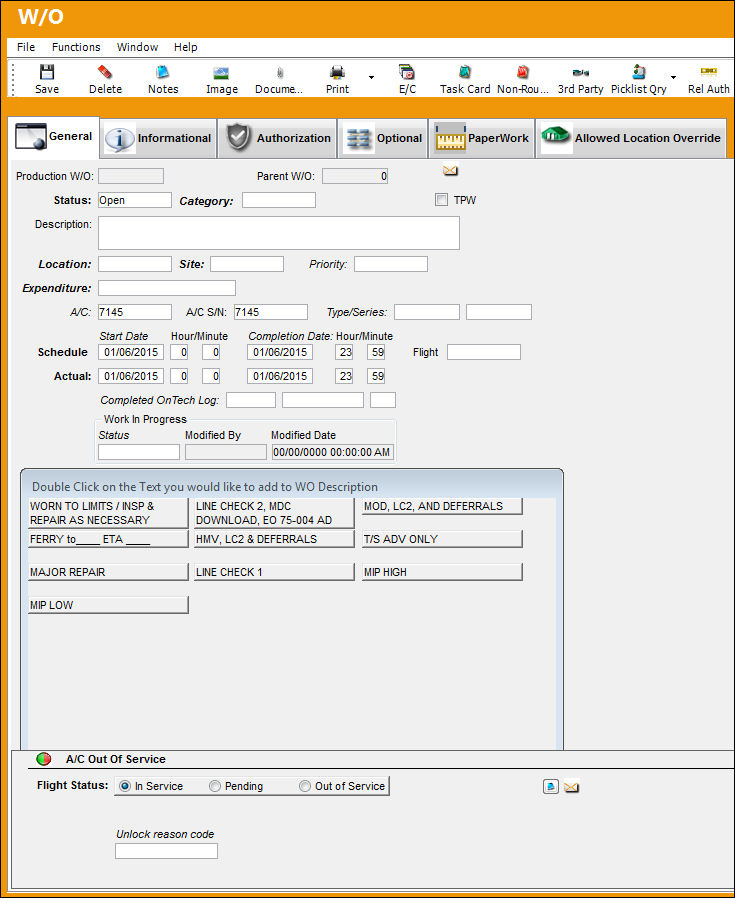Click the Image toolbar icon
The width and height of the screenshot is (735, 898).
221,73
